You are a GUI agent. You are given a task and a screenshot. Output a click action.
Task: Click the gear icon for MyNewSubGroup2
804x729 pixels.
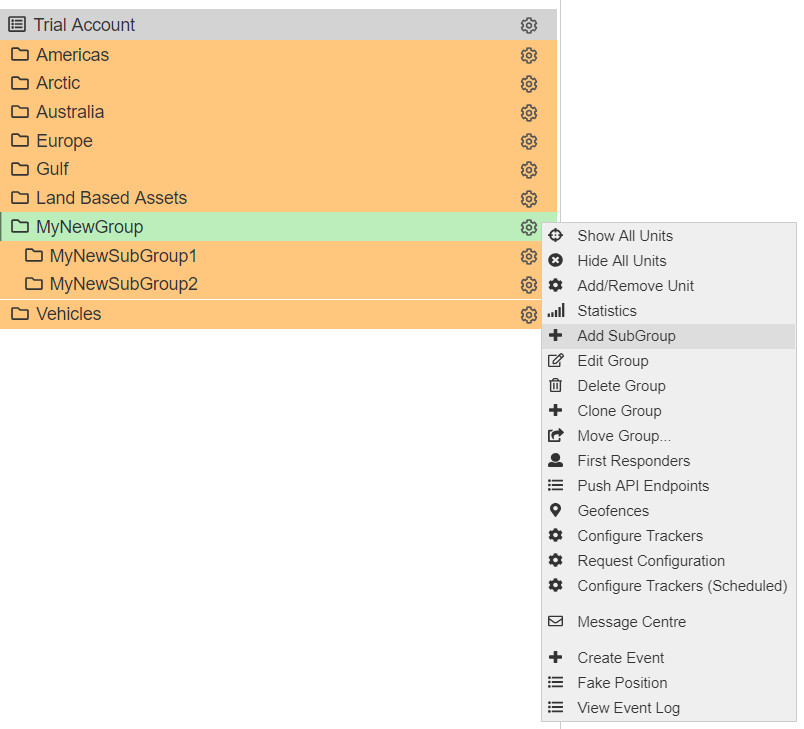(x=529, y=285)
